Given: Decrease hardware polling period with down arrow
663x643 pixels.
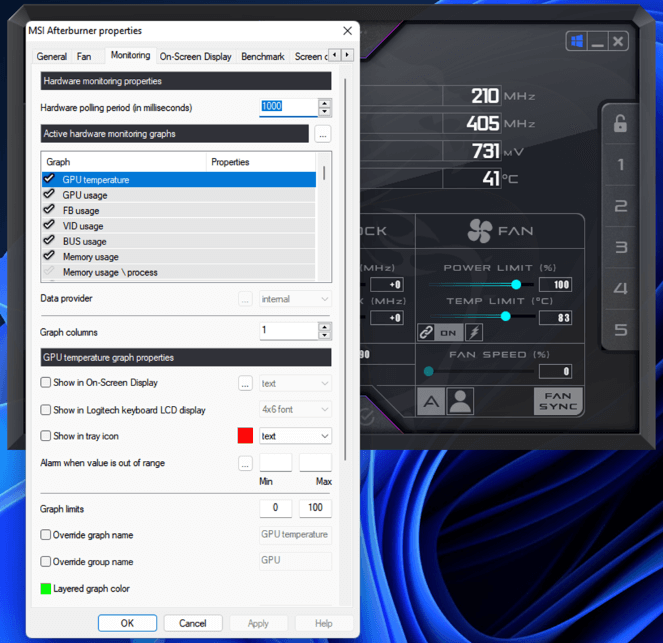Looking at the screenshot, I should click(324, 112).
